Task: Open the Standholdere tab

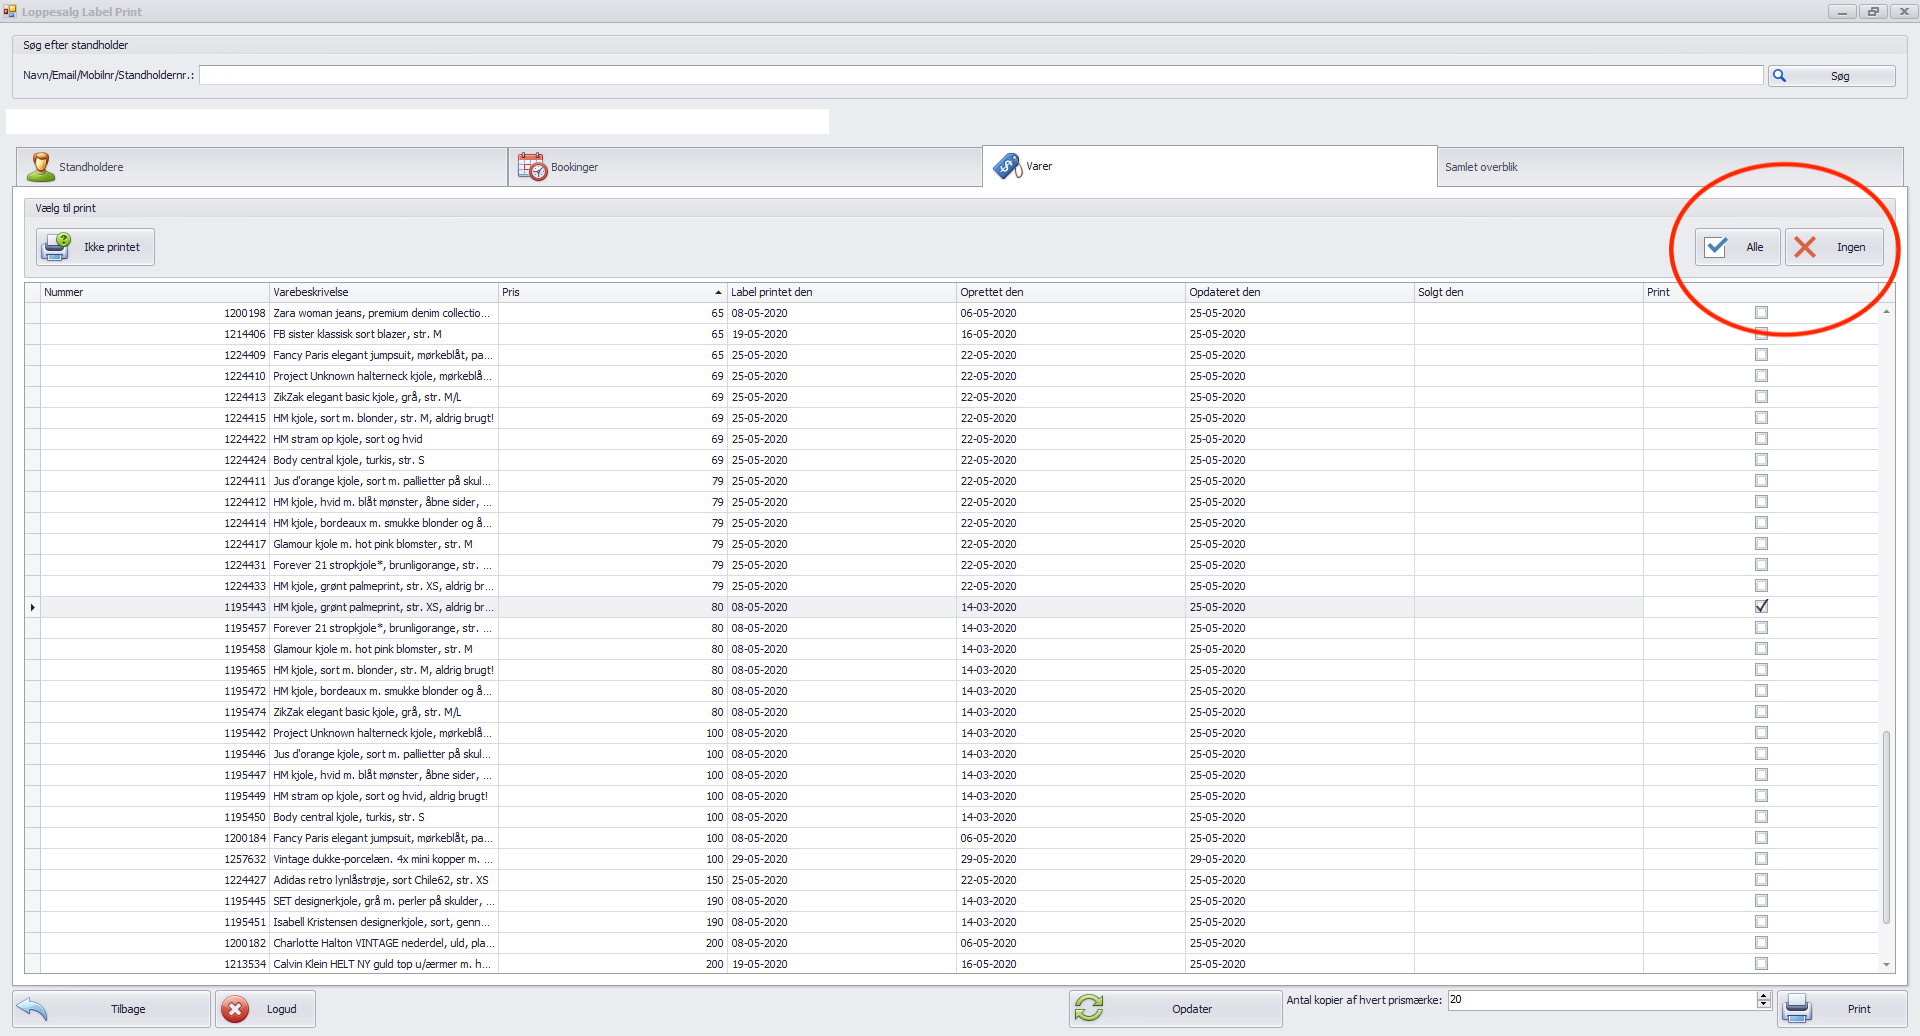Action: pos(262,167)
